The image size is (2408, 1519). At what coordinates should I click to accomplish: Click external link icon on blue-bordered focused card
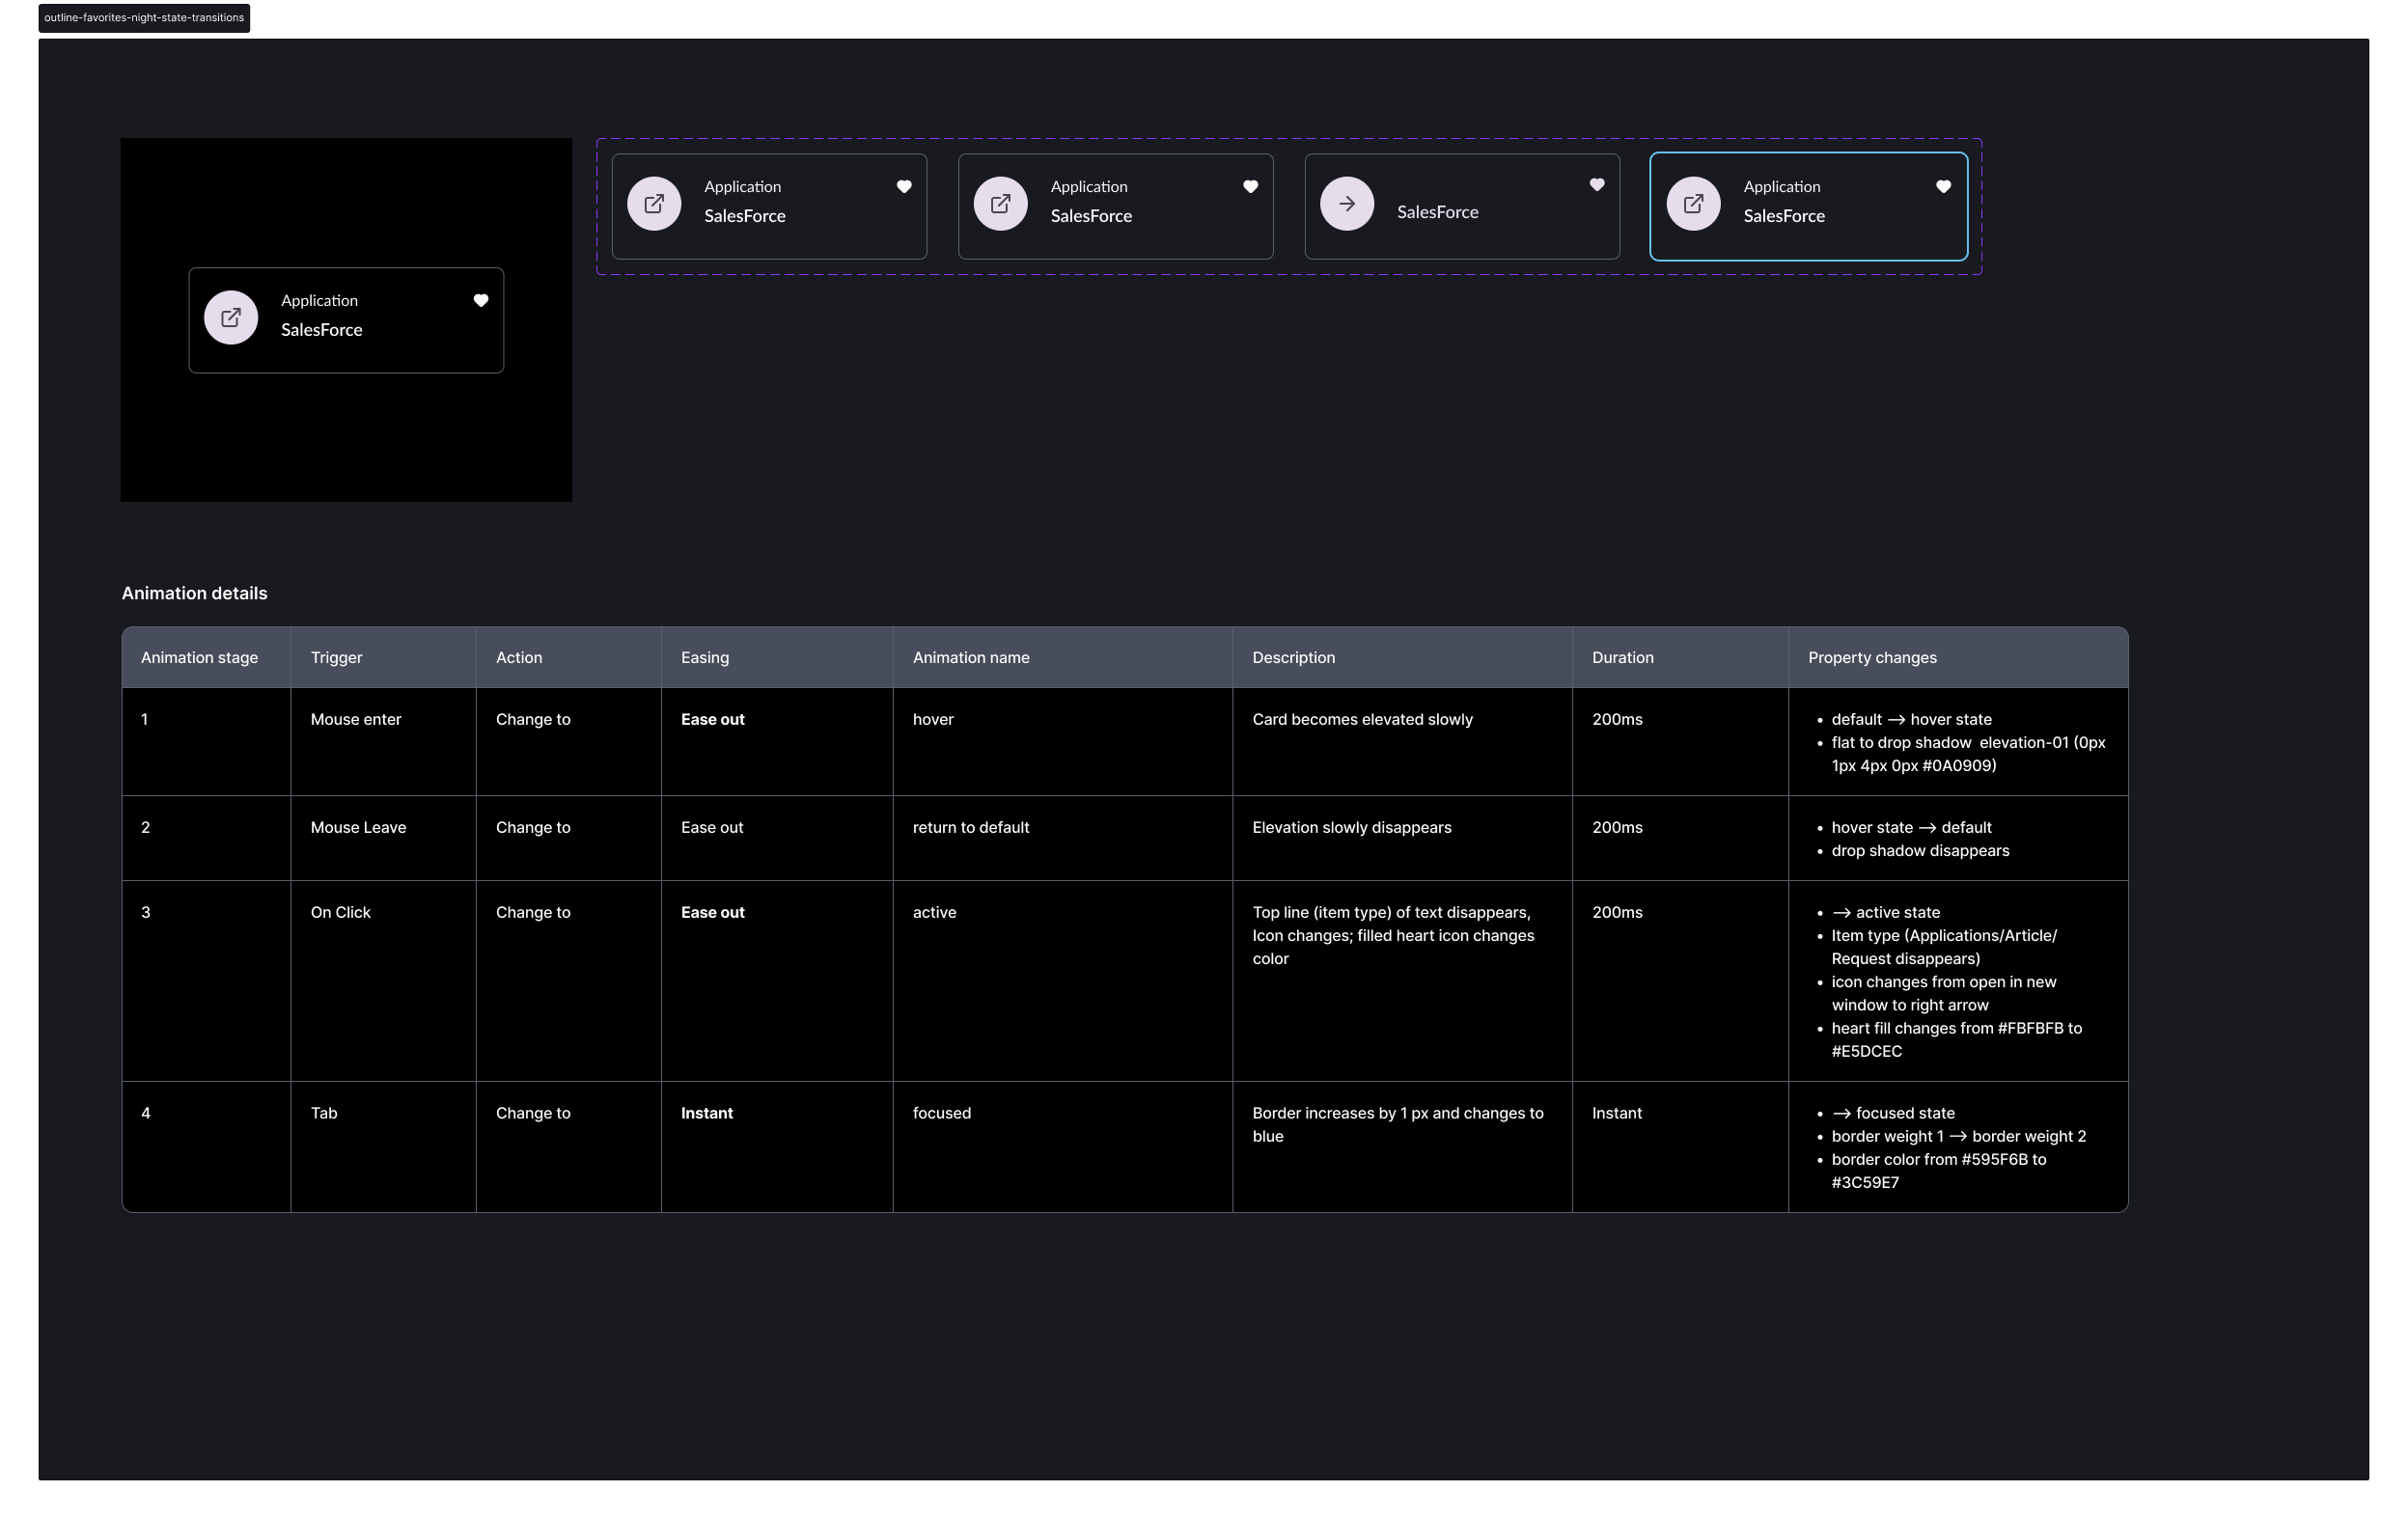click(1693, 204)
